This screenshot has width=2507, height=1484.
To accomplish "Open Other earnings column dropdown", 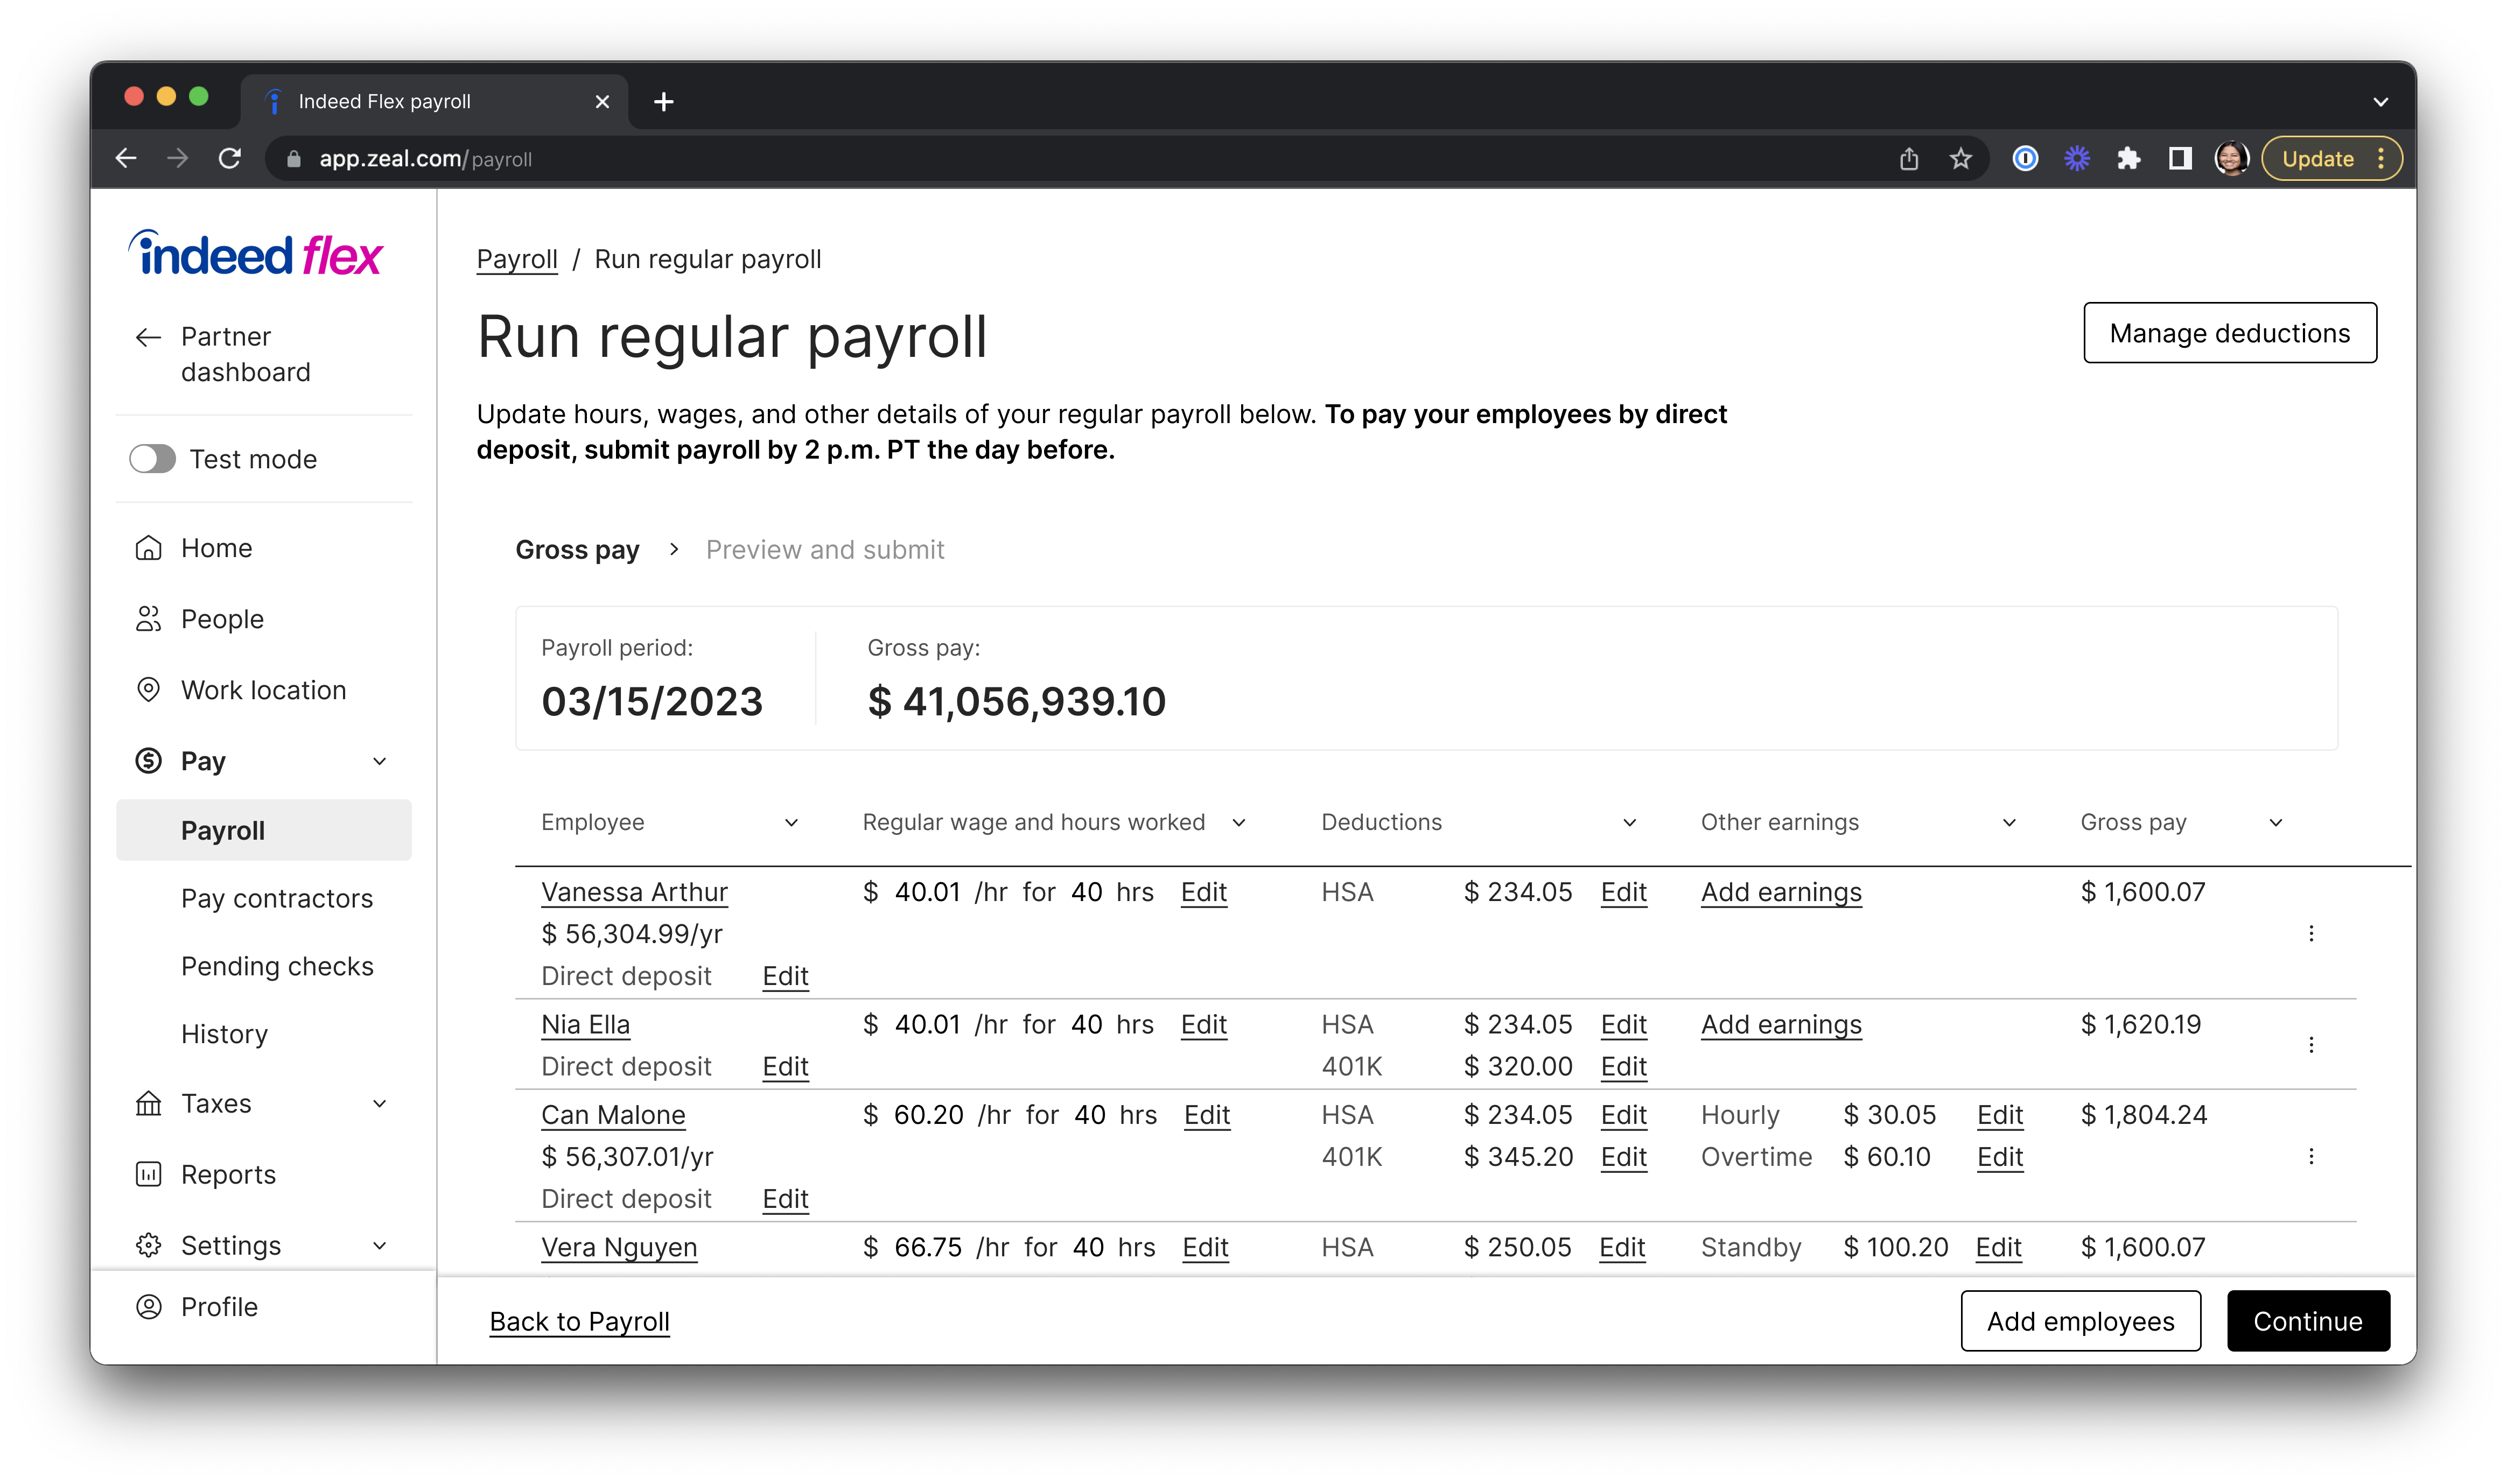I will pos(2009,823).
